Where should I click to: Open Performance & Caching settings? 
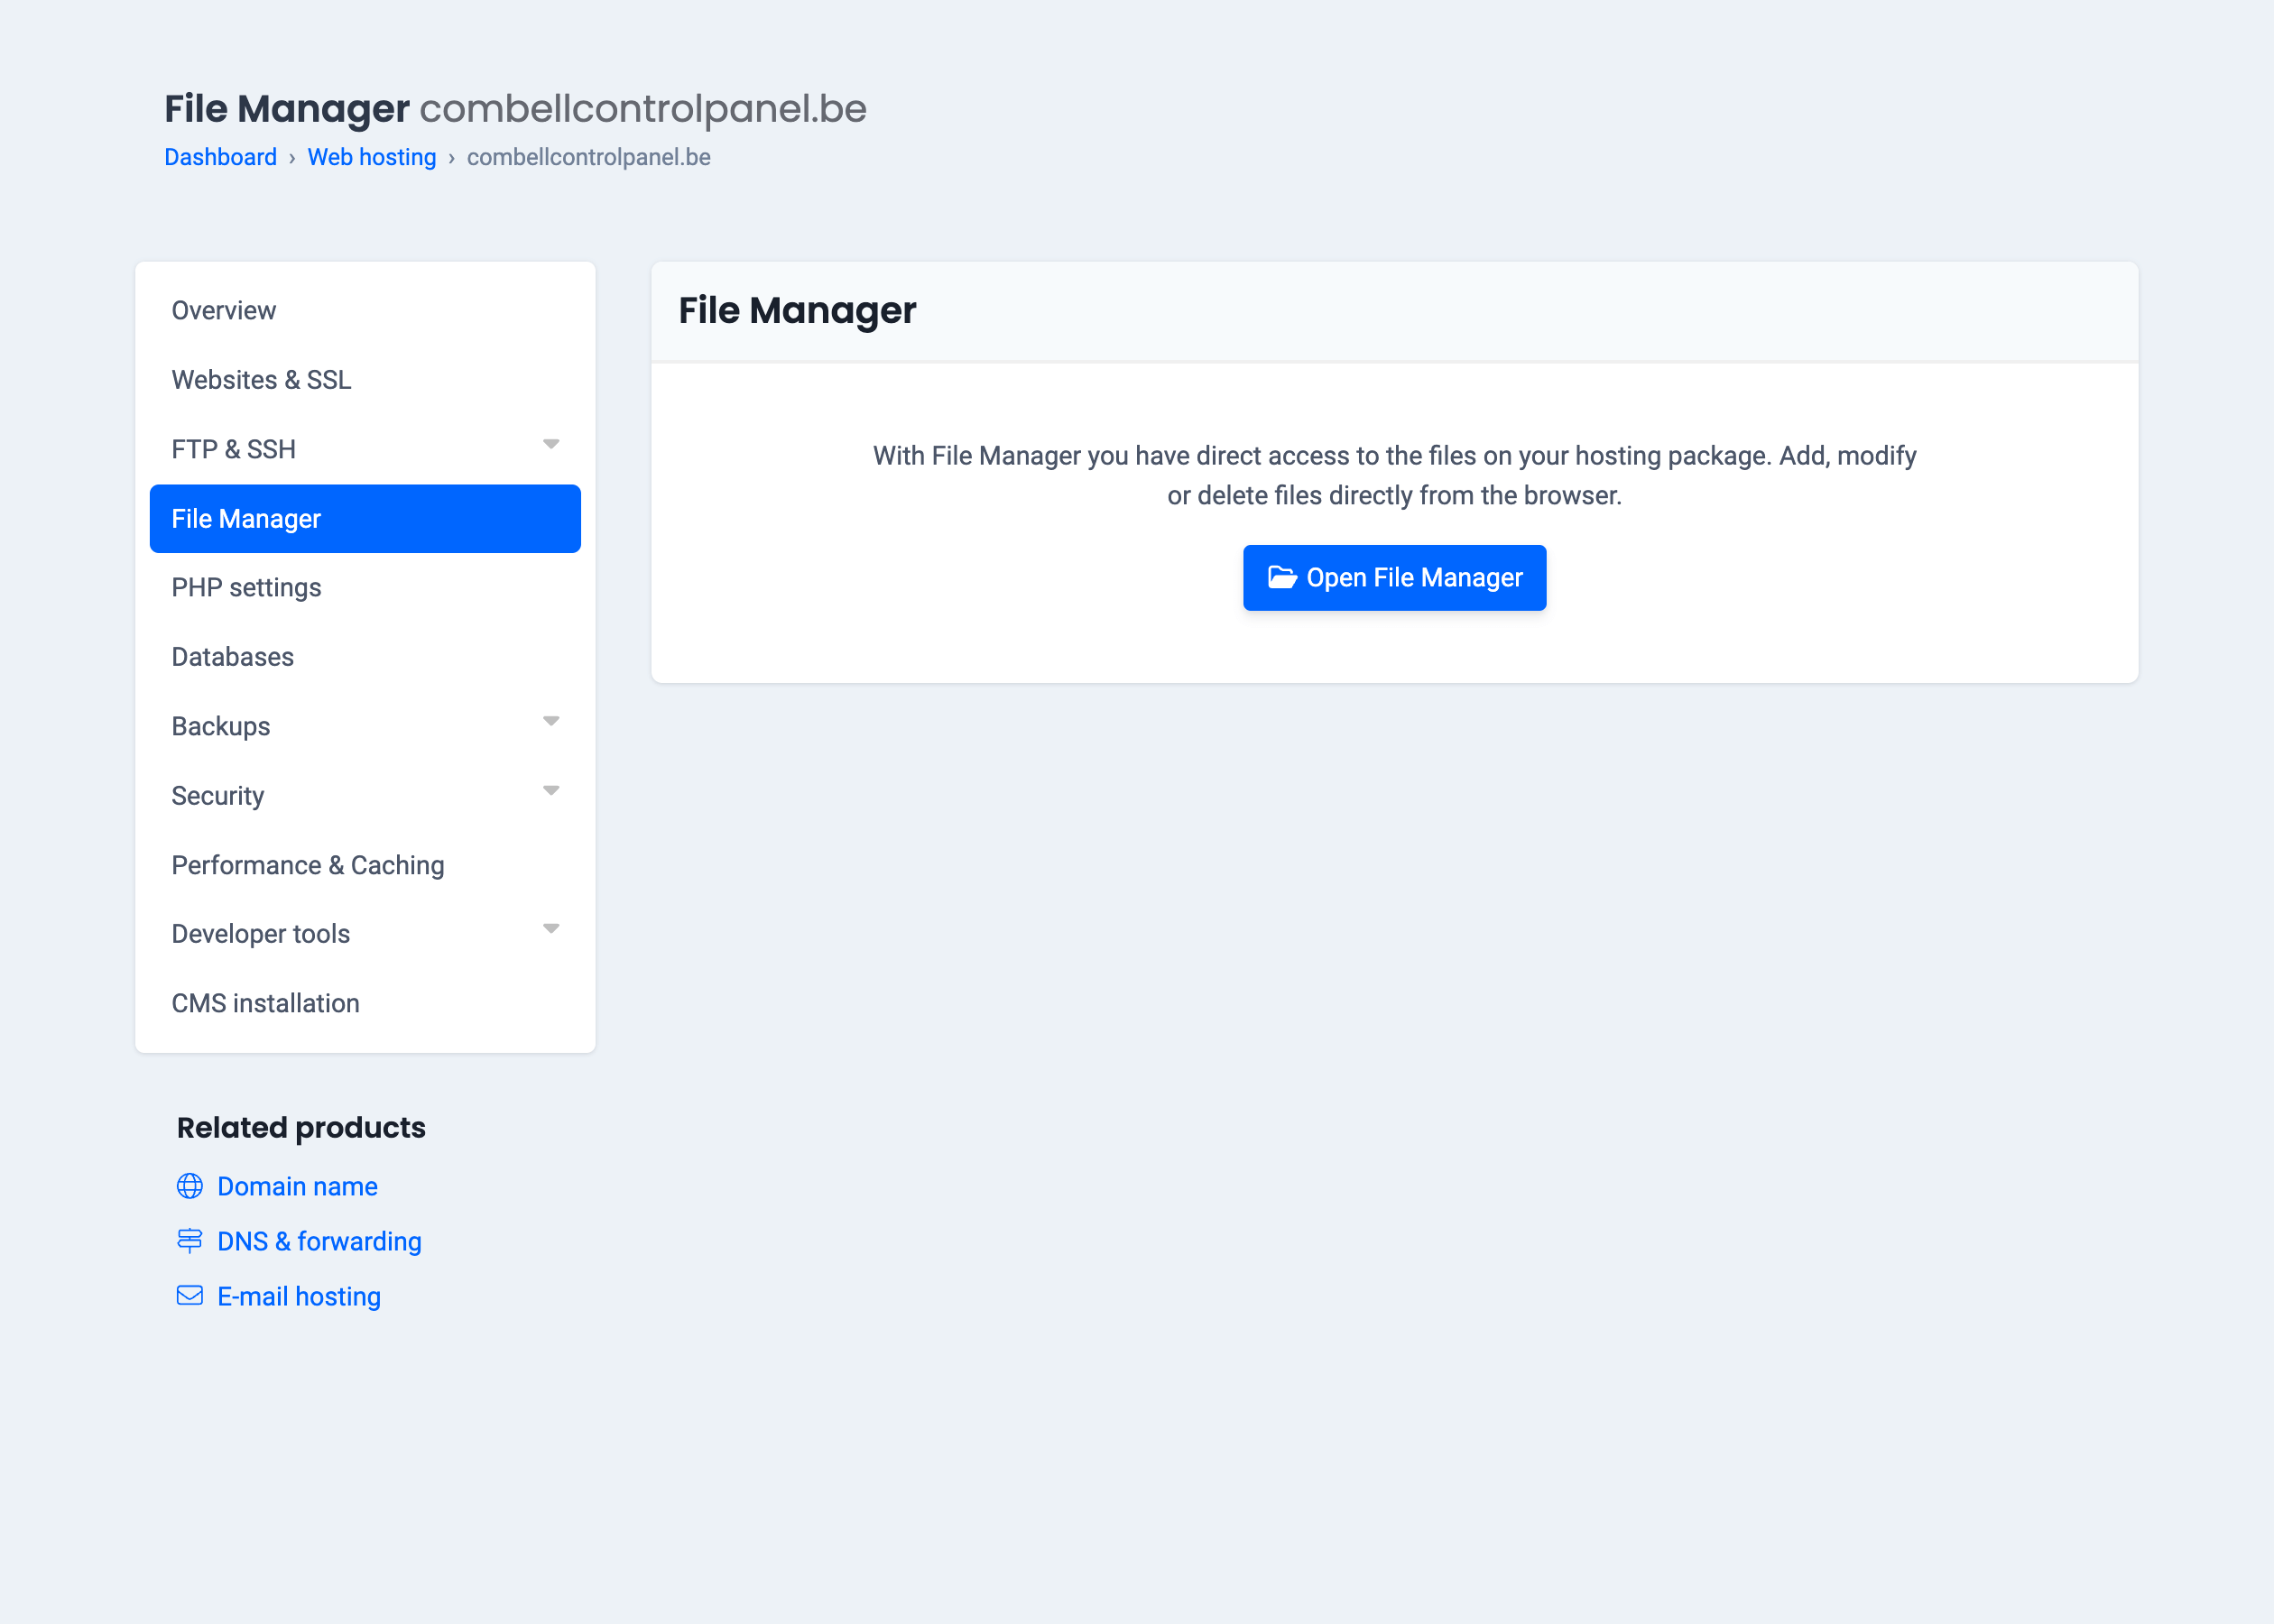click(308, 865)
